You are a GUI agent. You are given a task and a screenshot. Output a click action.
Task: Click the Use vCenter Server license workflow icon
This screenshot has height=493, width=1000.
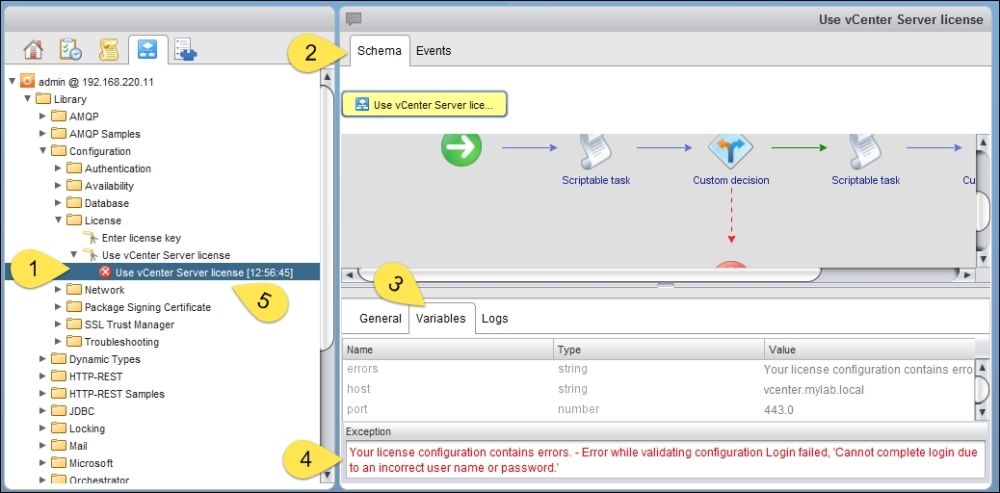(x=91, y=255)
